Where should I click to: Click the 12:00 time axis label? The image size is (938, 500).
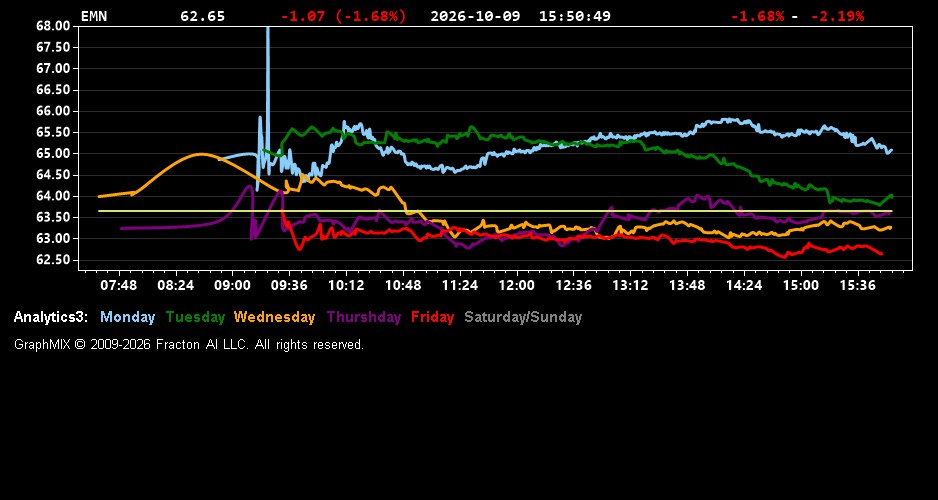click(516, 285)
